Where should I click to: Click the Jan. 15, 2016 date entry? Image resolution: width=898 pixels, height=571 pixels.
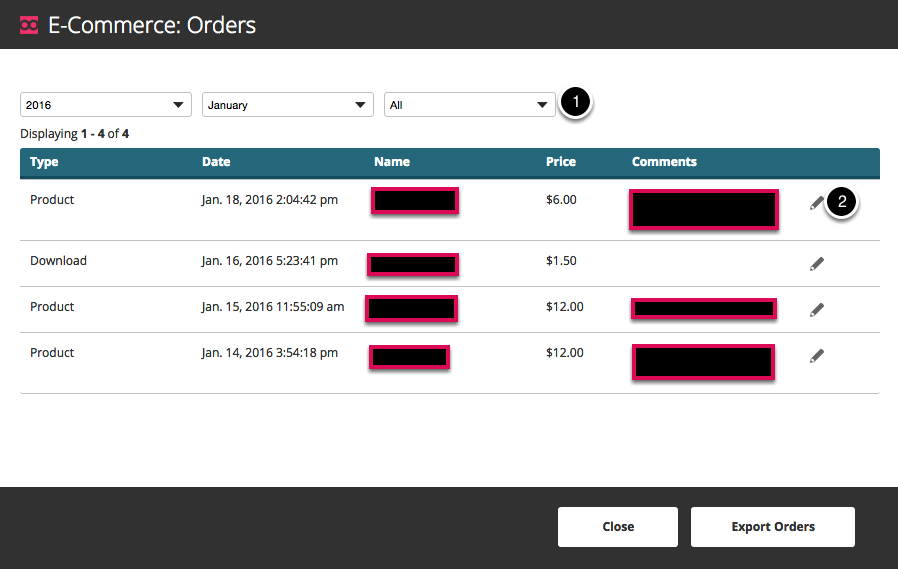(273, 307)
